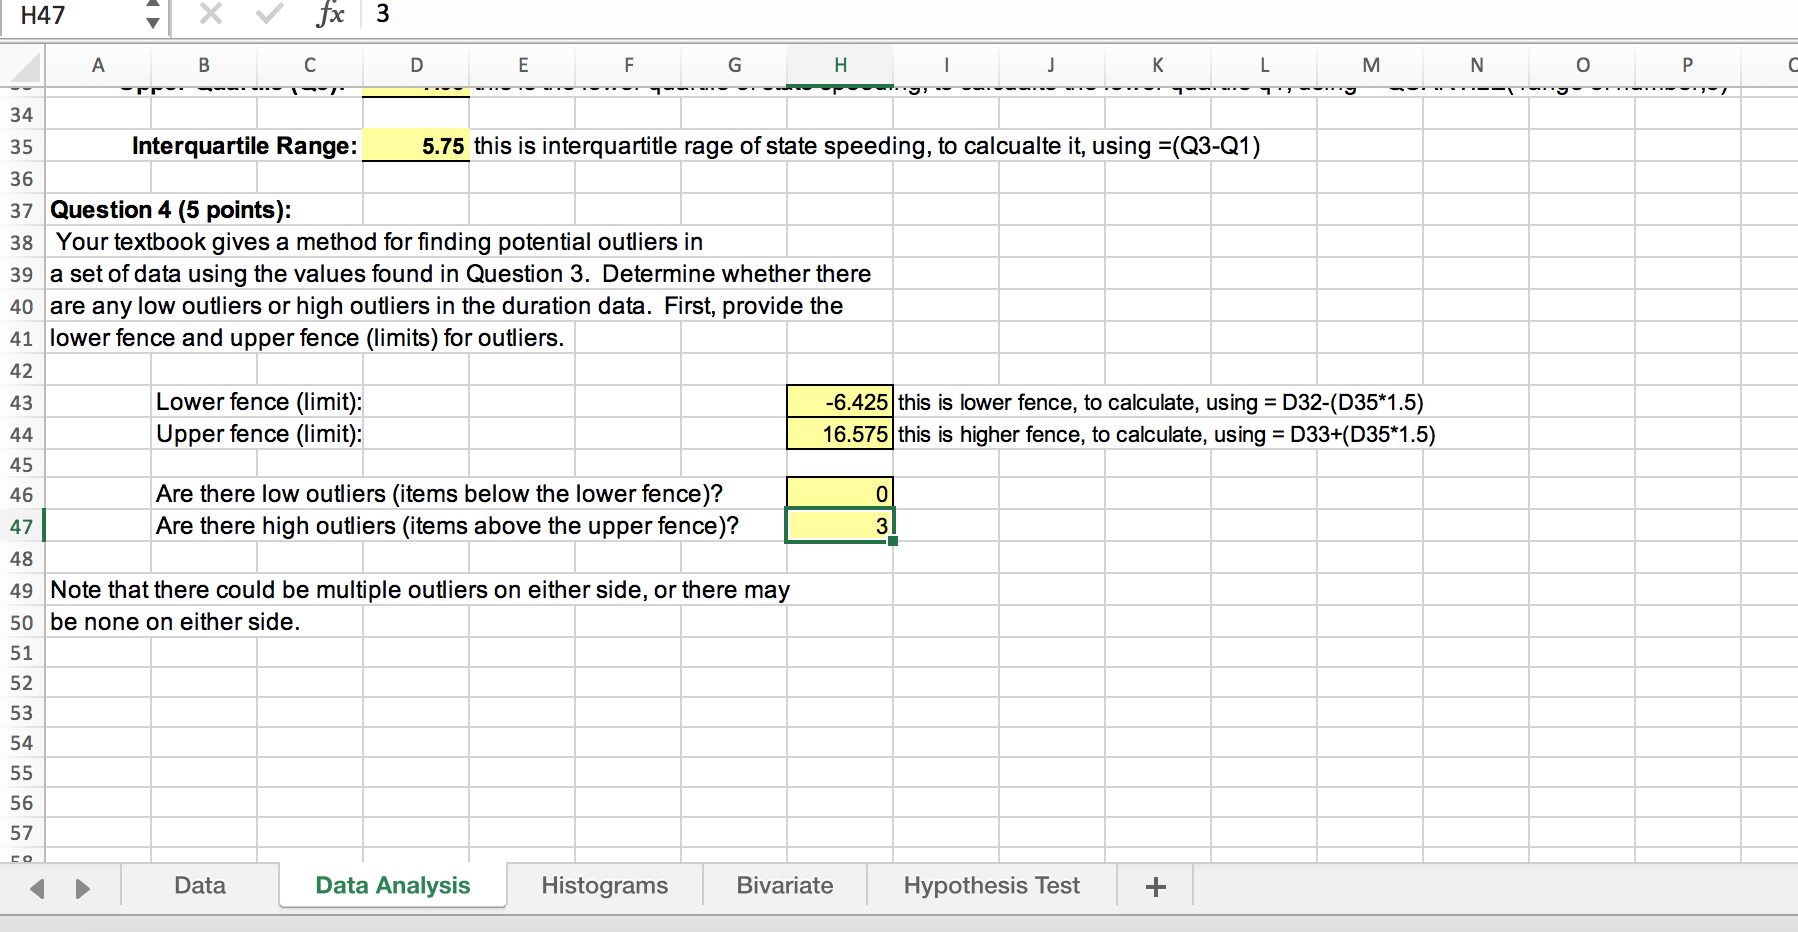Viewport: 1798px width, 932px height.
Task: Click the previous sheet navigation arrow
Action: point(37,888)
